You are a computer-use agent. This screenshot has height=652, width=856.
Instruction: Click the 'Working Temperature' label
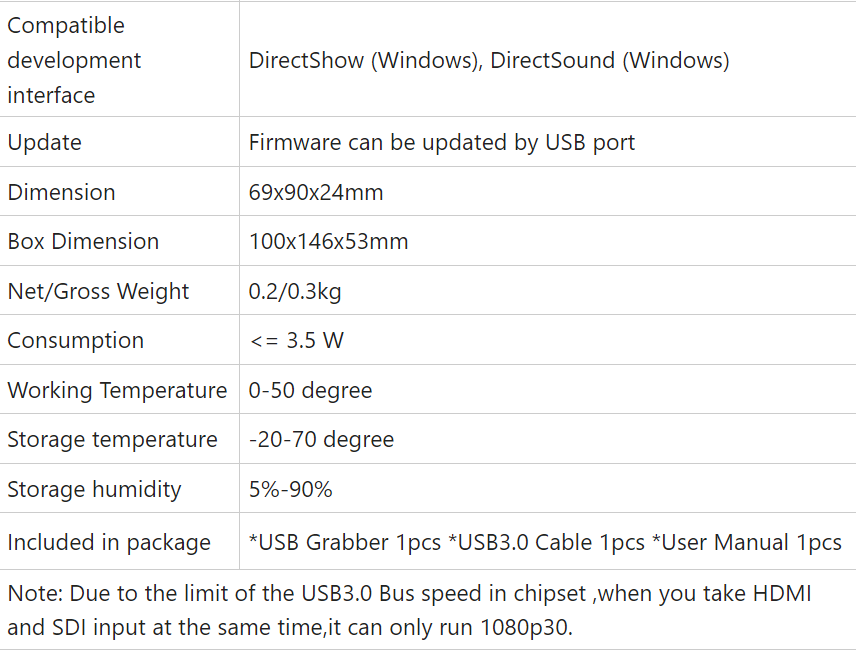117,390
